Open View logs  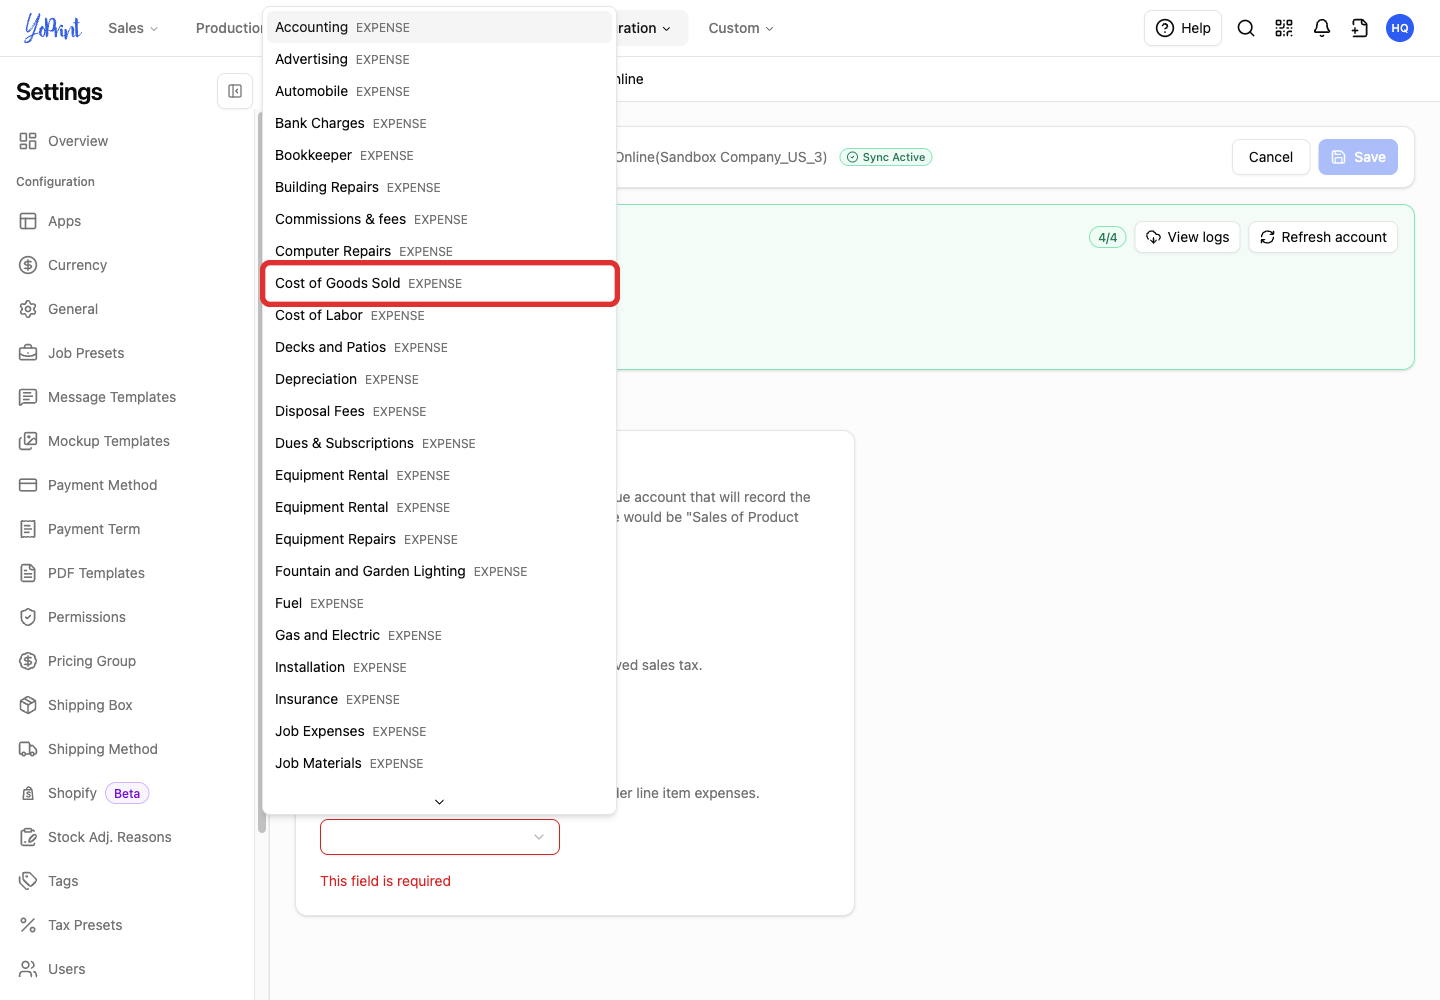[1188, 237]
